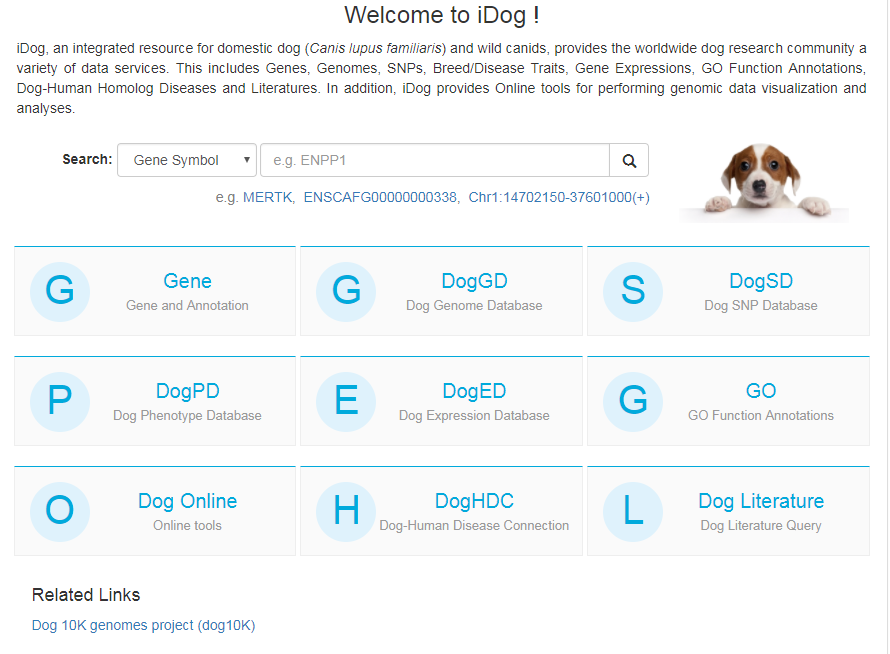Click the circular G icon beside GO
890x654 pixels.
pos(633,401)
